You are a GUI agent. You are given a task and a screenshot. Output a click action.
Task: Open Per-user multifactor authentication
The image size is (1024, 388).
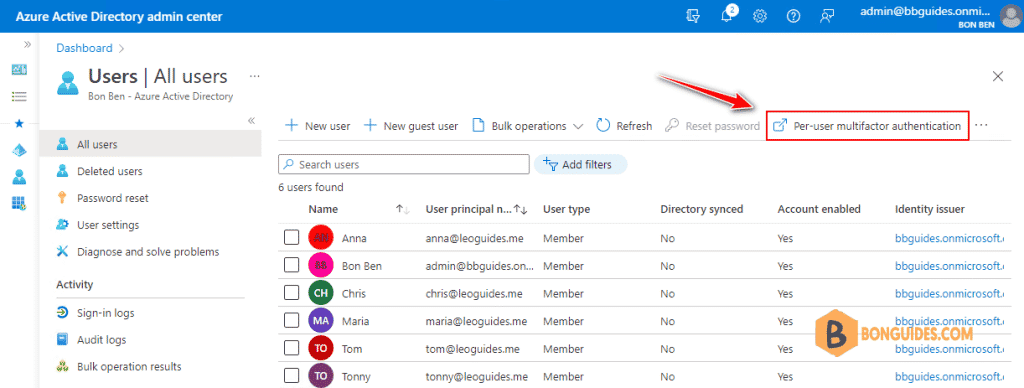[x=867, y=126]
